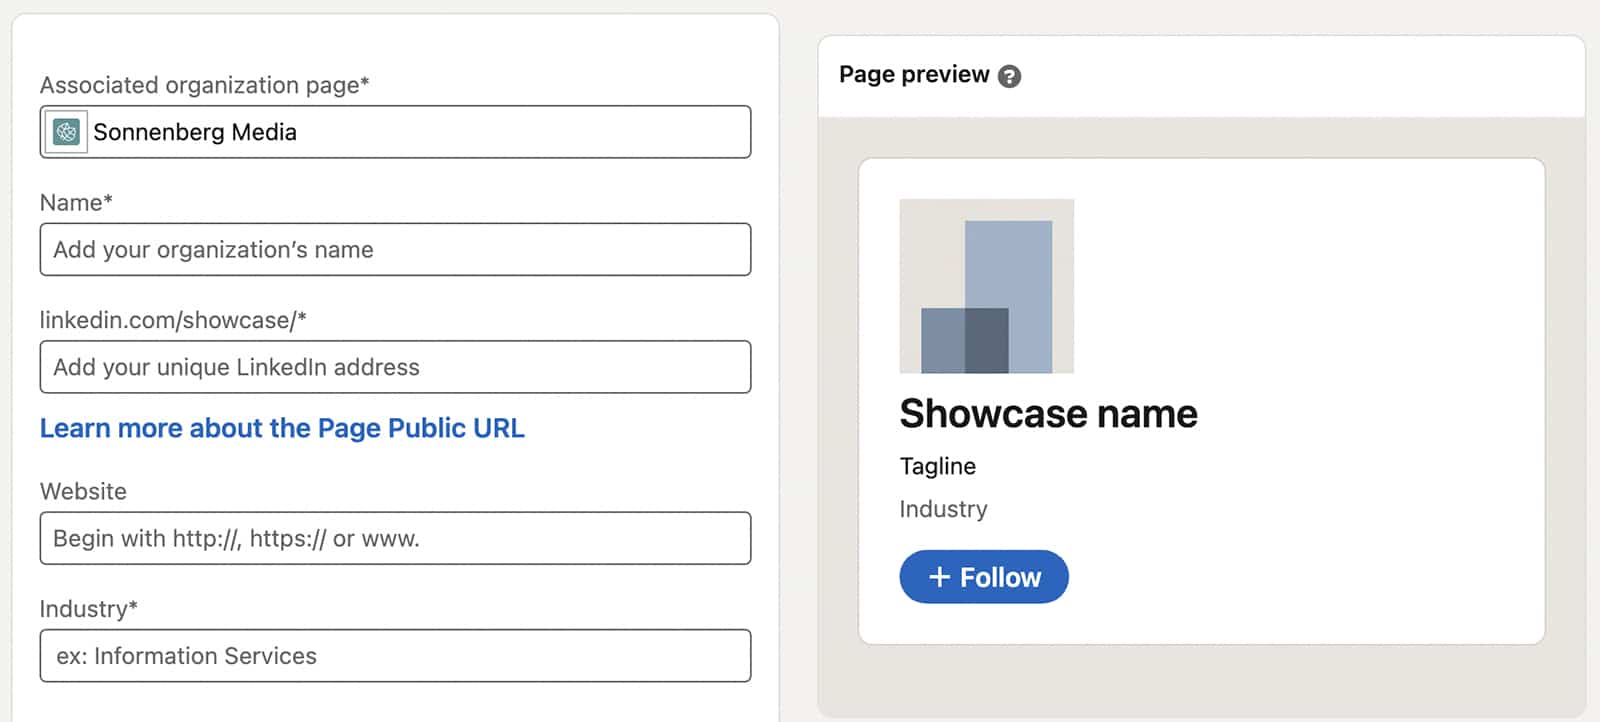Click the Website field label
Screen dimensions: 1600x722
(83, 491)
